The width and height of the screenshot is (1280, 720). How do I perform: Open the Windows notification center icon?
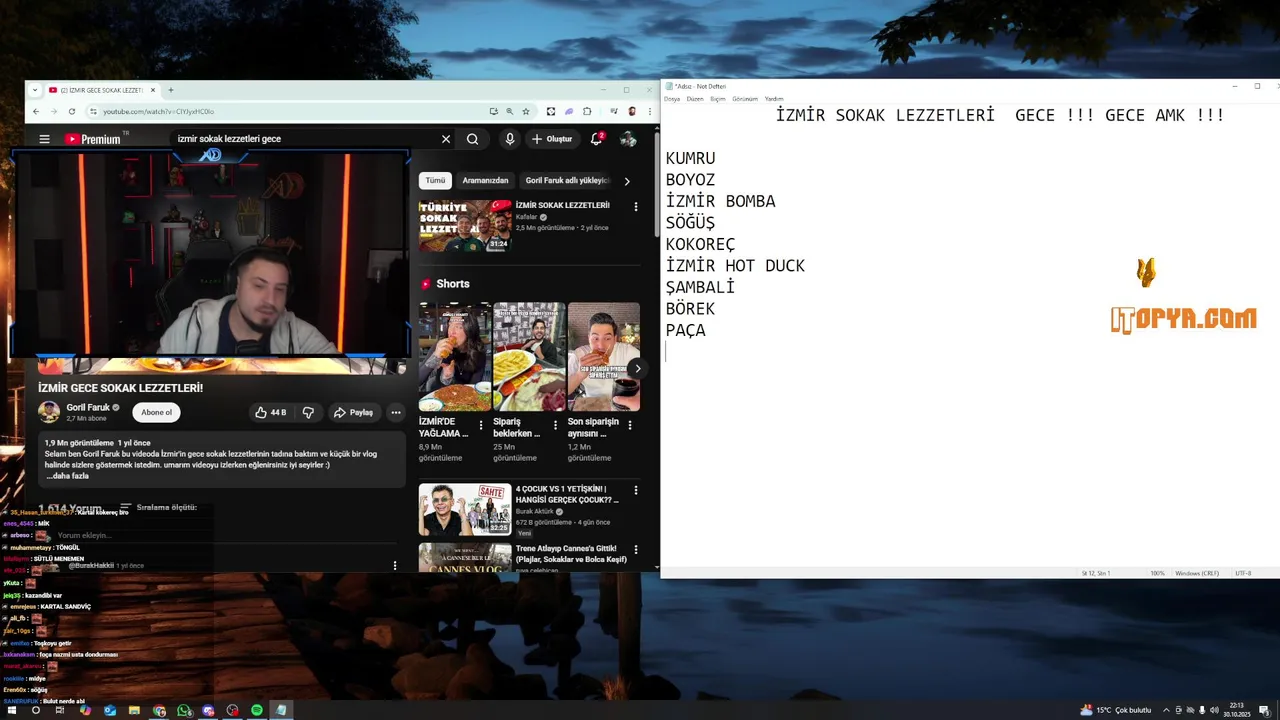pos(1264,710)
